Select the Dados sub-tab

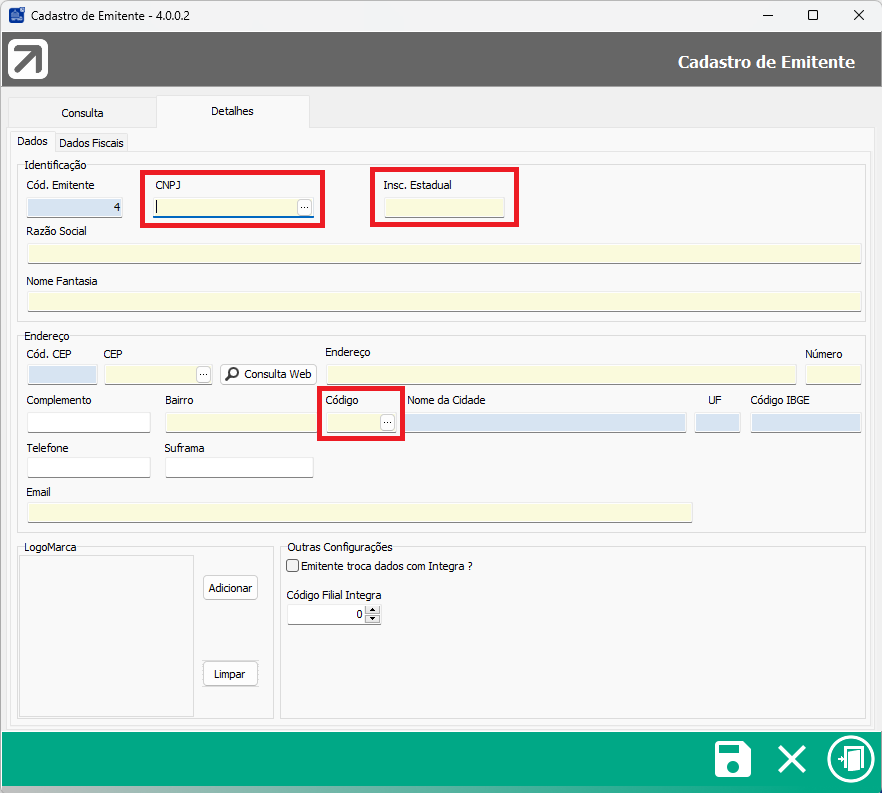coord(32,142)
